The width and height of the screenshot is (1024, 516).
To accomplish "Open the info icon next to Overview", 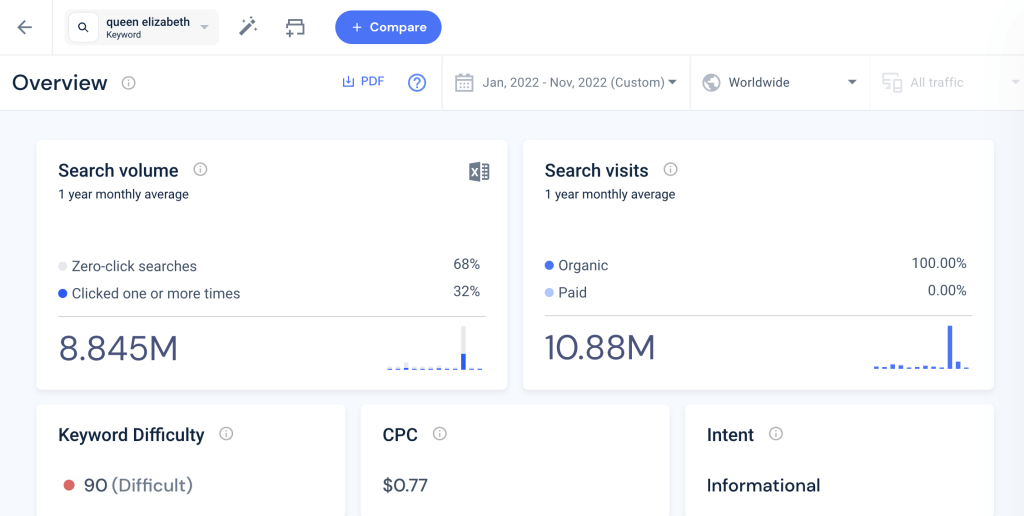I will click(x=129, y=83).
